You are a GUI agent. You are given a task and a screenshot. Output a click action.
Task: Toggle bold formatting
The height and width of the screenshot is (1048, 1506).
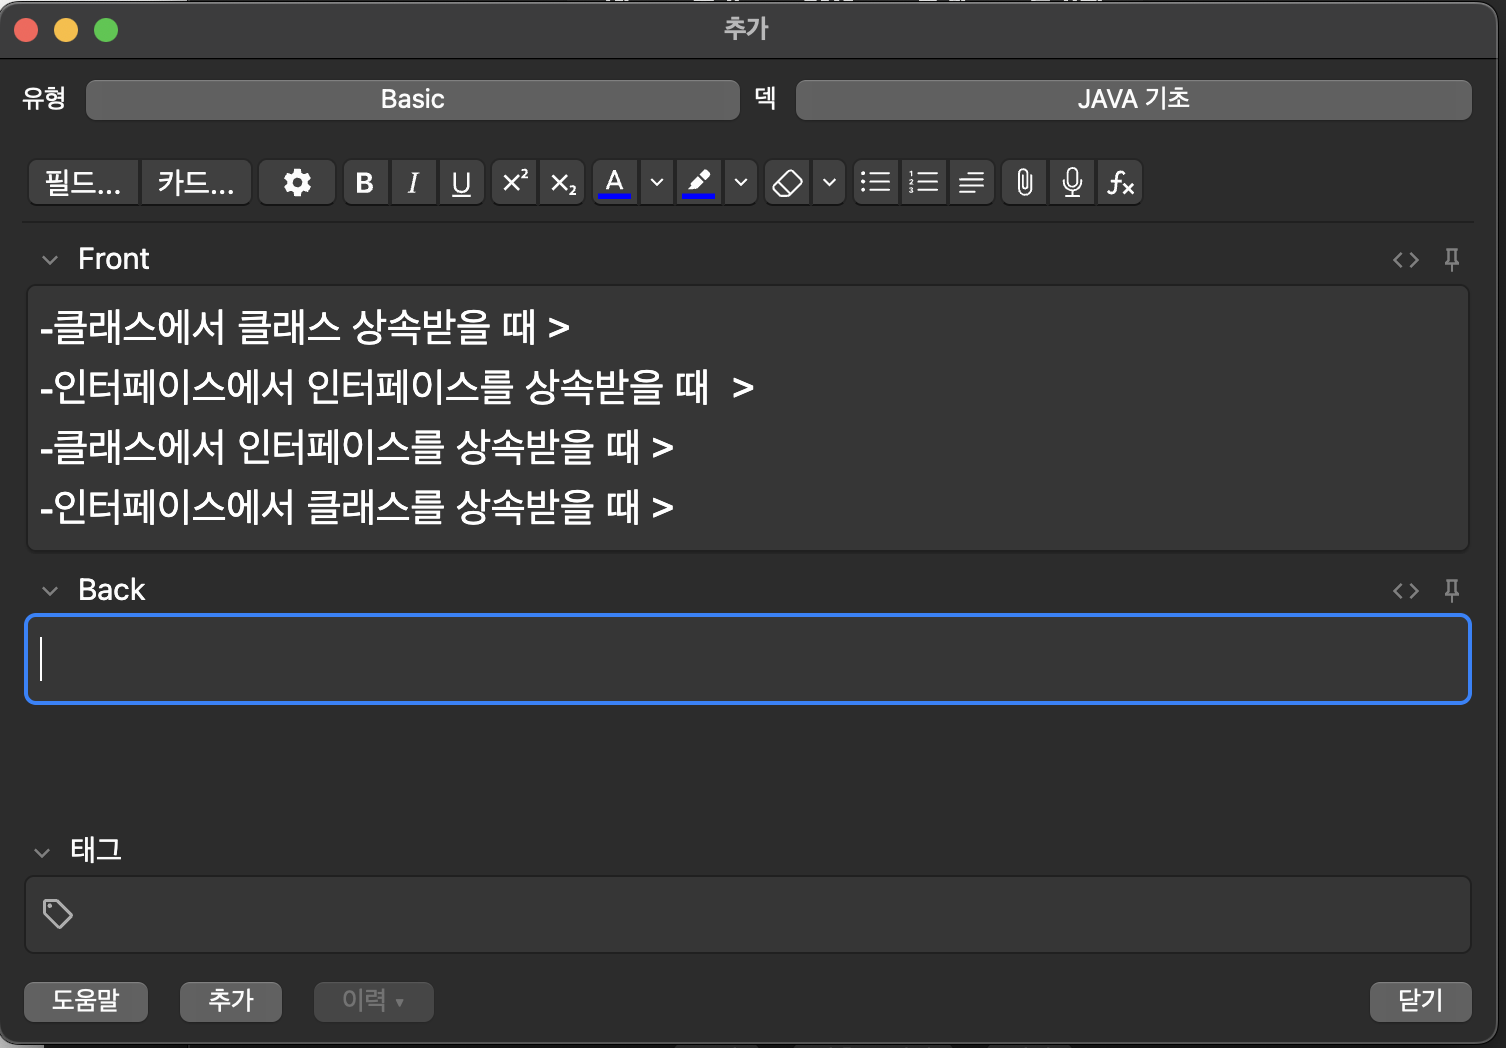pyautogui.click(x=365, y=183)
